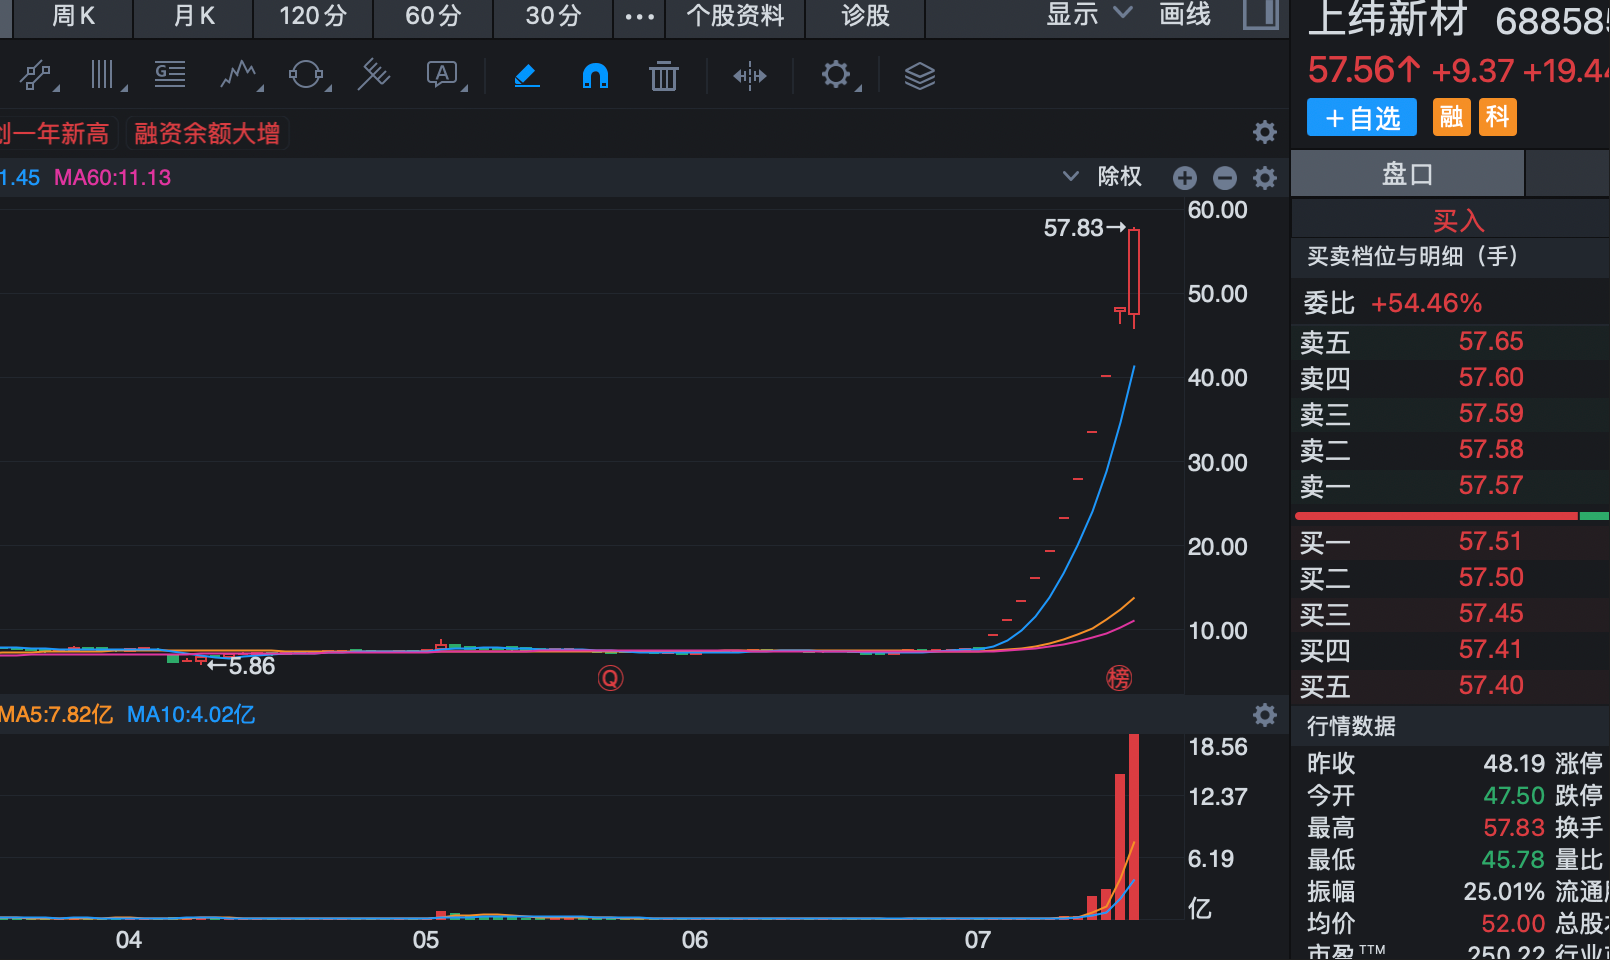This screenshot has height=960, width=1610.
Task: Open the 除权 adjustment dropdown
Action: point(1101,177)
